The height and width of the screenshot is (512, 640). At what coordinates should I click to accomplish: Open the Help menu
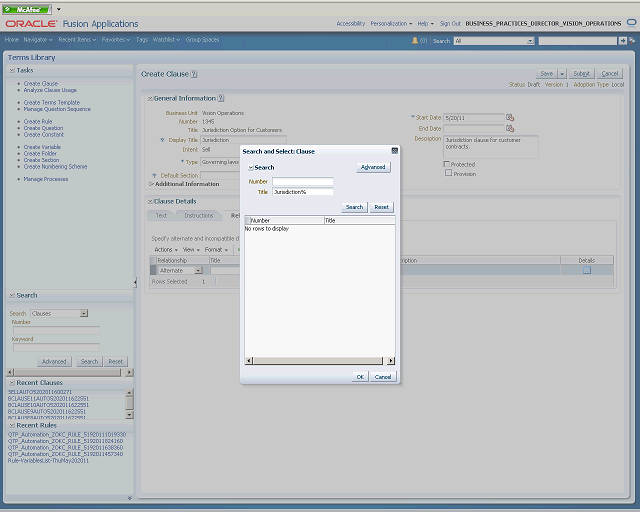[x=425, y=24]
